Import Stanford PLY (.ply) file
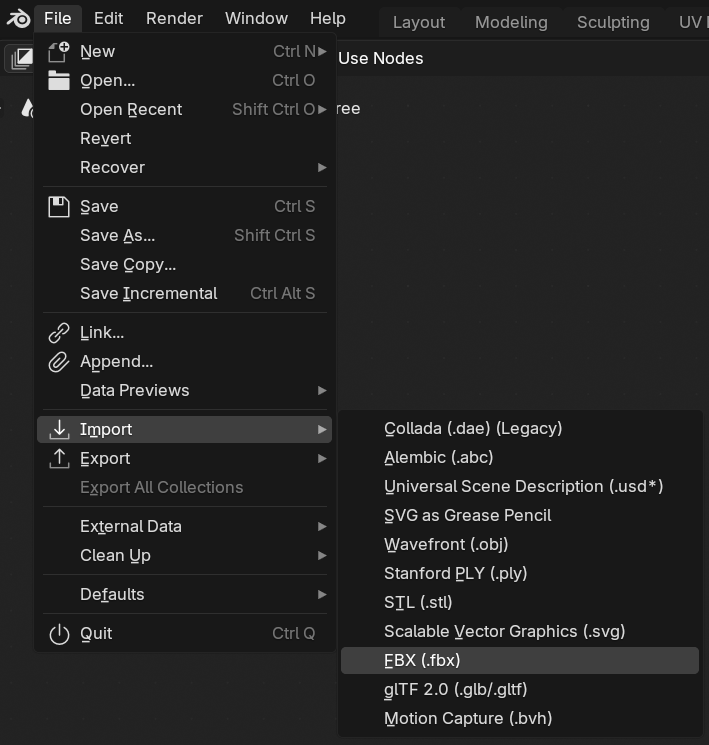This screenshot has width=709, height=745. coord(520,573)
